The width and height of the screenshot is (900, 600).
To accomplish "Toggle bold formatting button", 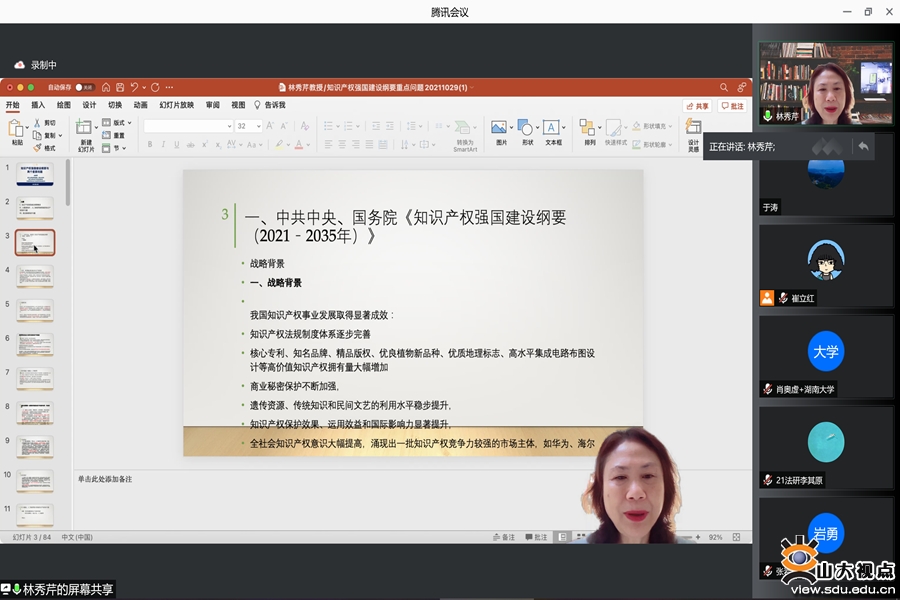I will click(150, 145).
